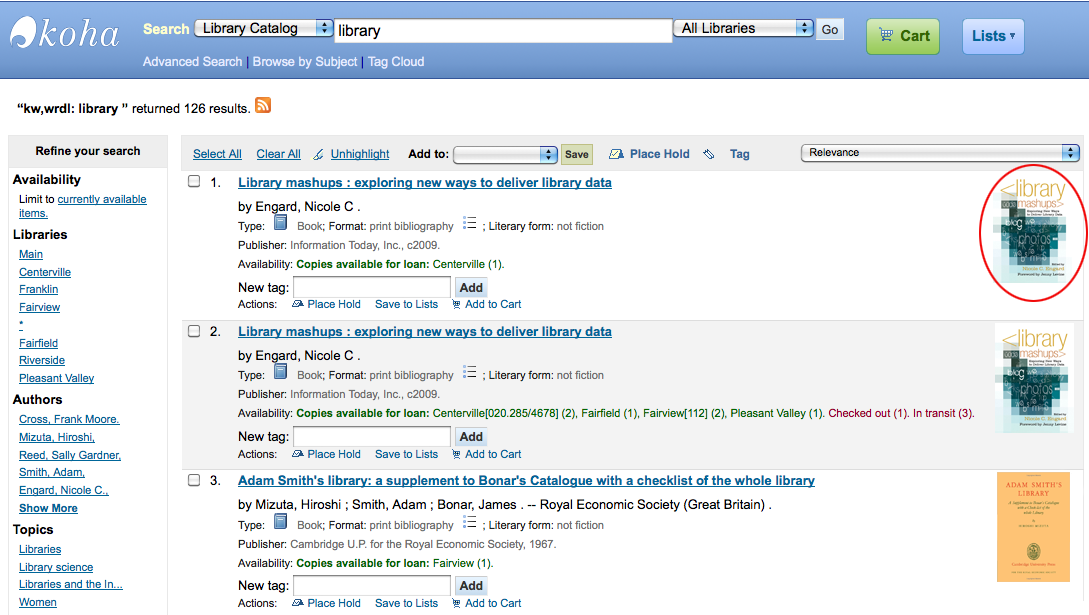The height and width of the screenshot is (615, 1089).
Task: Tick the checkbox beside result 2
Action: point(194,331)
